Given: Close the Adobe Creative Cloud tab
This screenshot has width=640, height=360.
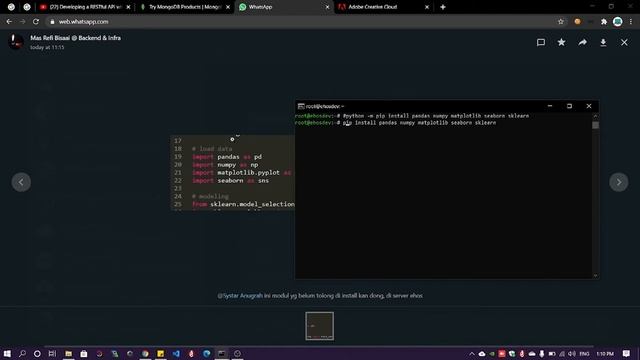Looking at the screenshot, I should pos(427,7).
